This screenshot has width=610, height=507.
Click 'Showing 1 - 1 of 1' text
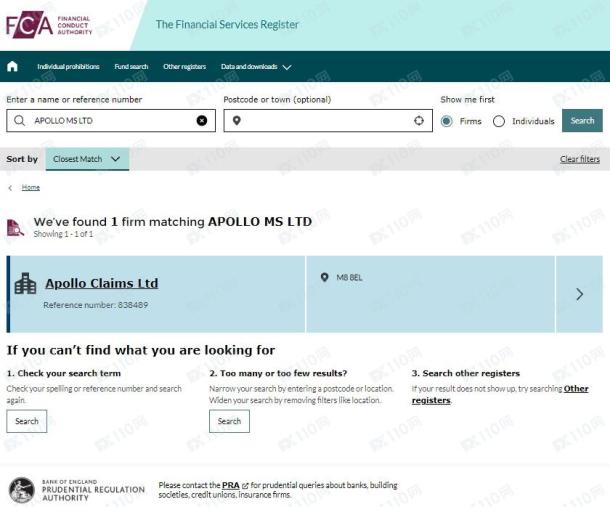pos(63,234)
